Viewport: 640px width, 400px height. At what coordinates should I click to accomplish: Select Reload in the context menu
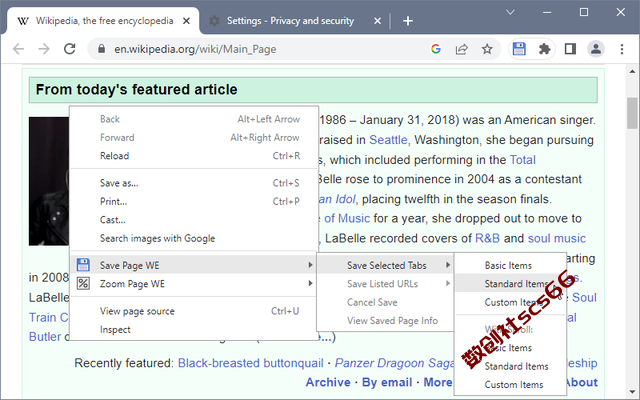pyautogui.click(x=194, y=156)
